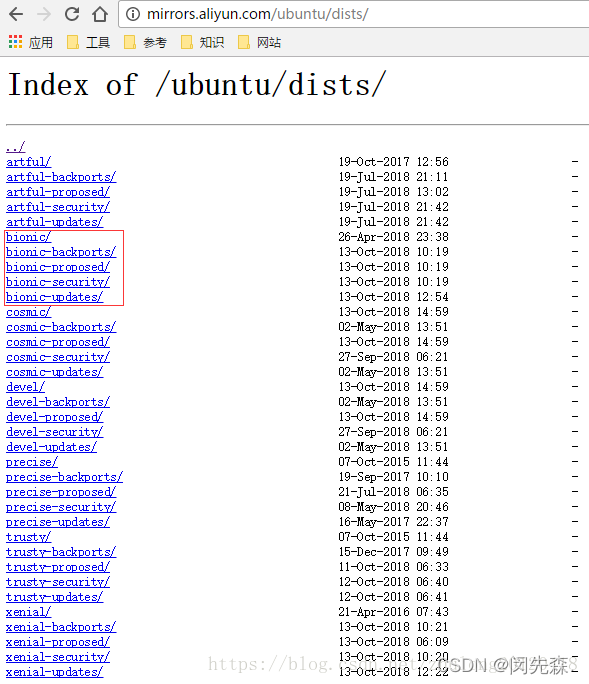Open cosmic-security/ directory link
Image resolution: width=589 pixels, height=684 pixels.
(x=58, y=357)
